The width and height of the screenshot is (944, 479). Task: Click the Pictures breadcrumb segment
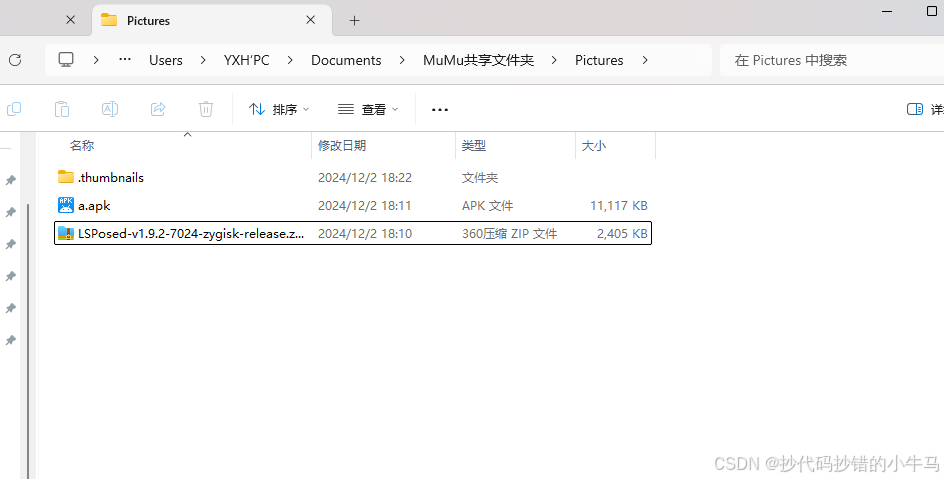(599, 60)
